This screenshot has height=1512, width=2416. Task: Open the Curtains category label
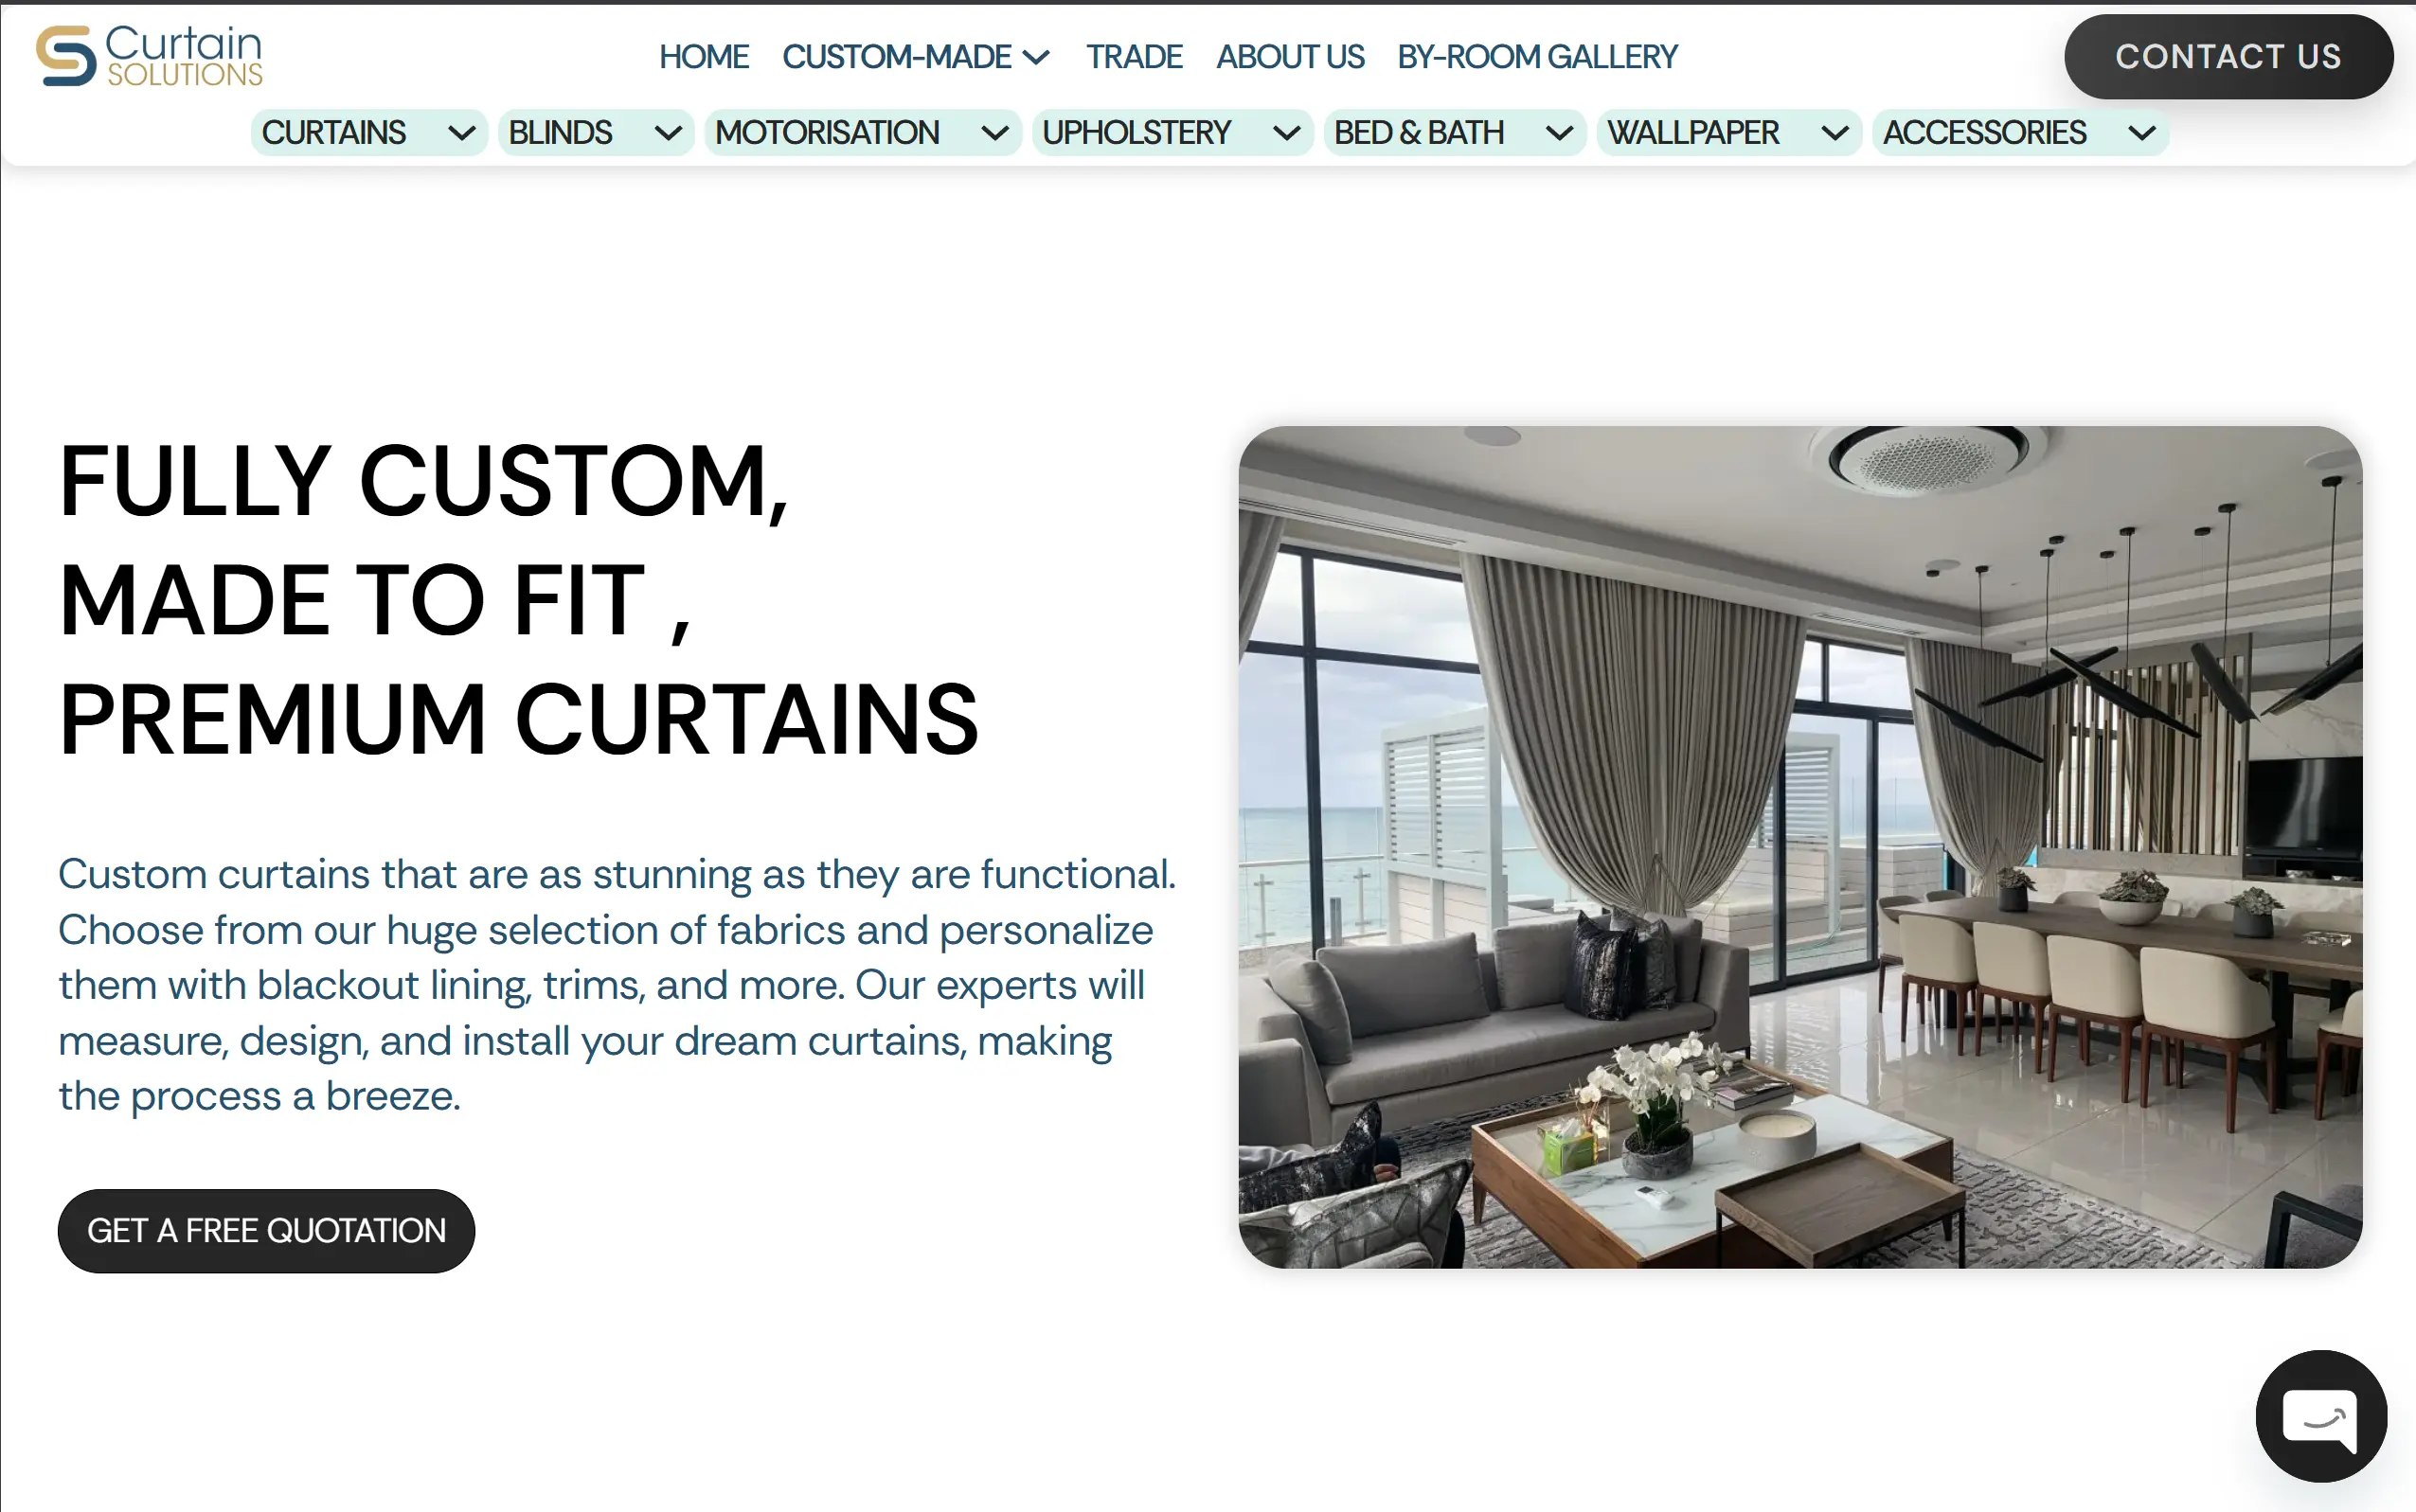[334, 133]
